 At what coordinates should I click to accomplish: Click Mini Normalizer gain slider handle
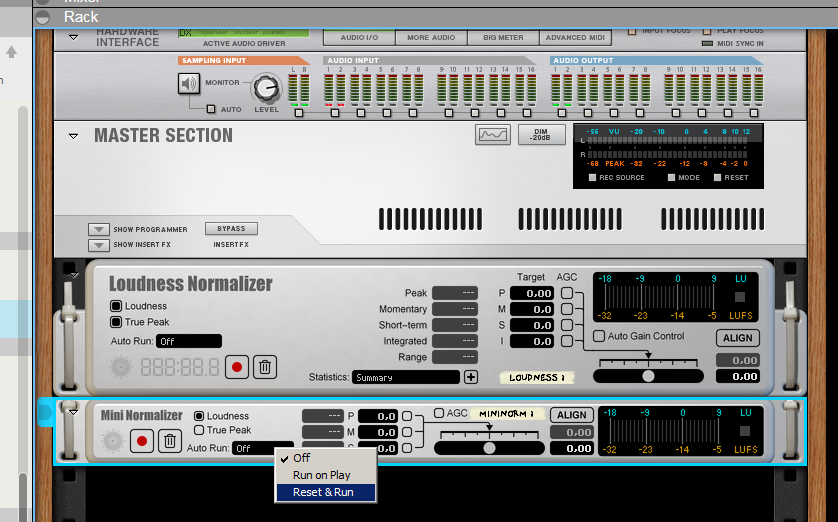[489, 448]
